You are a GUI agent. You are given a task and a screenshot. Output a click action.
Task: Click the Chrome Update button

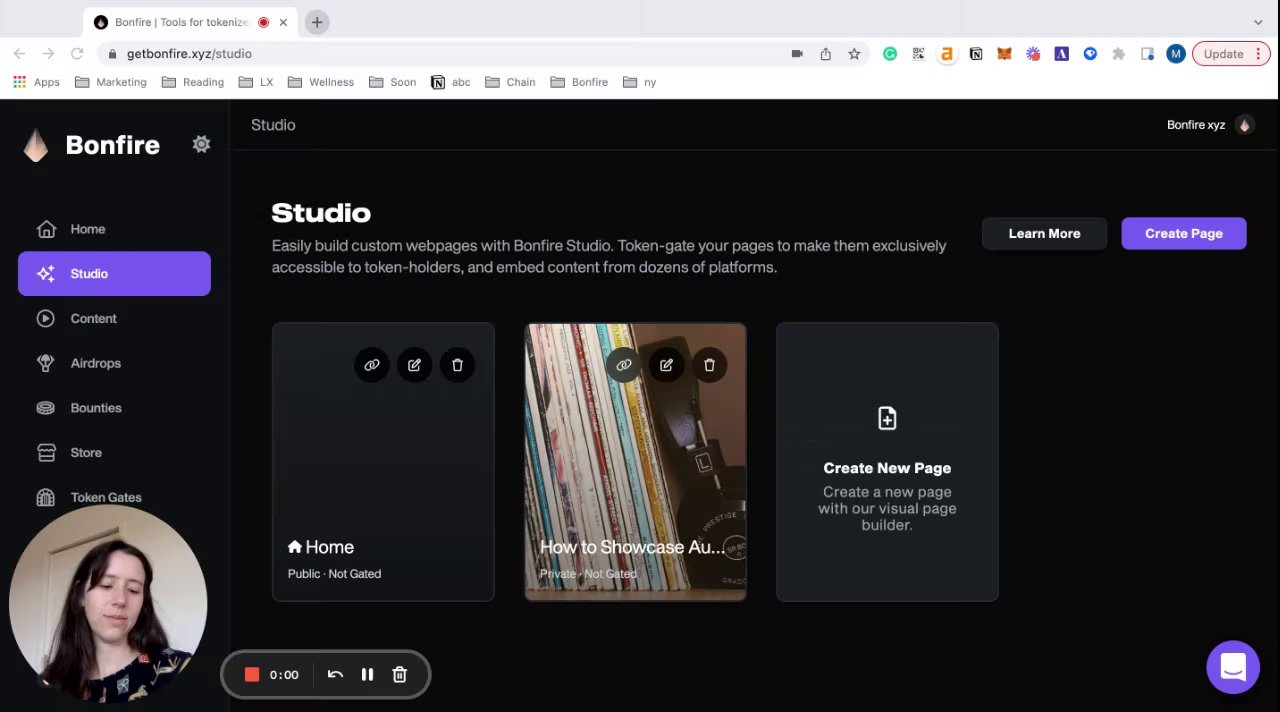pyautogui.click(x=1231, y=54)
